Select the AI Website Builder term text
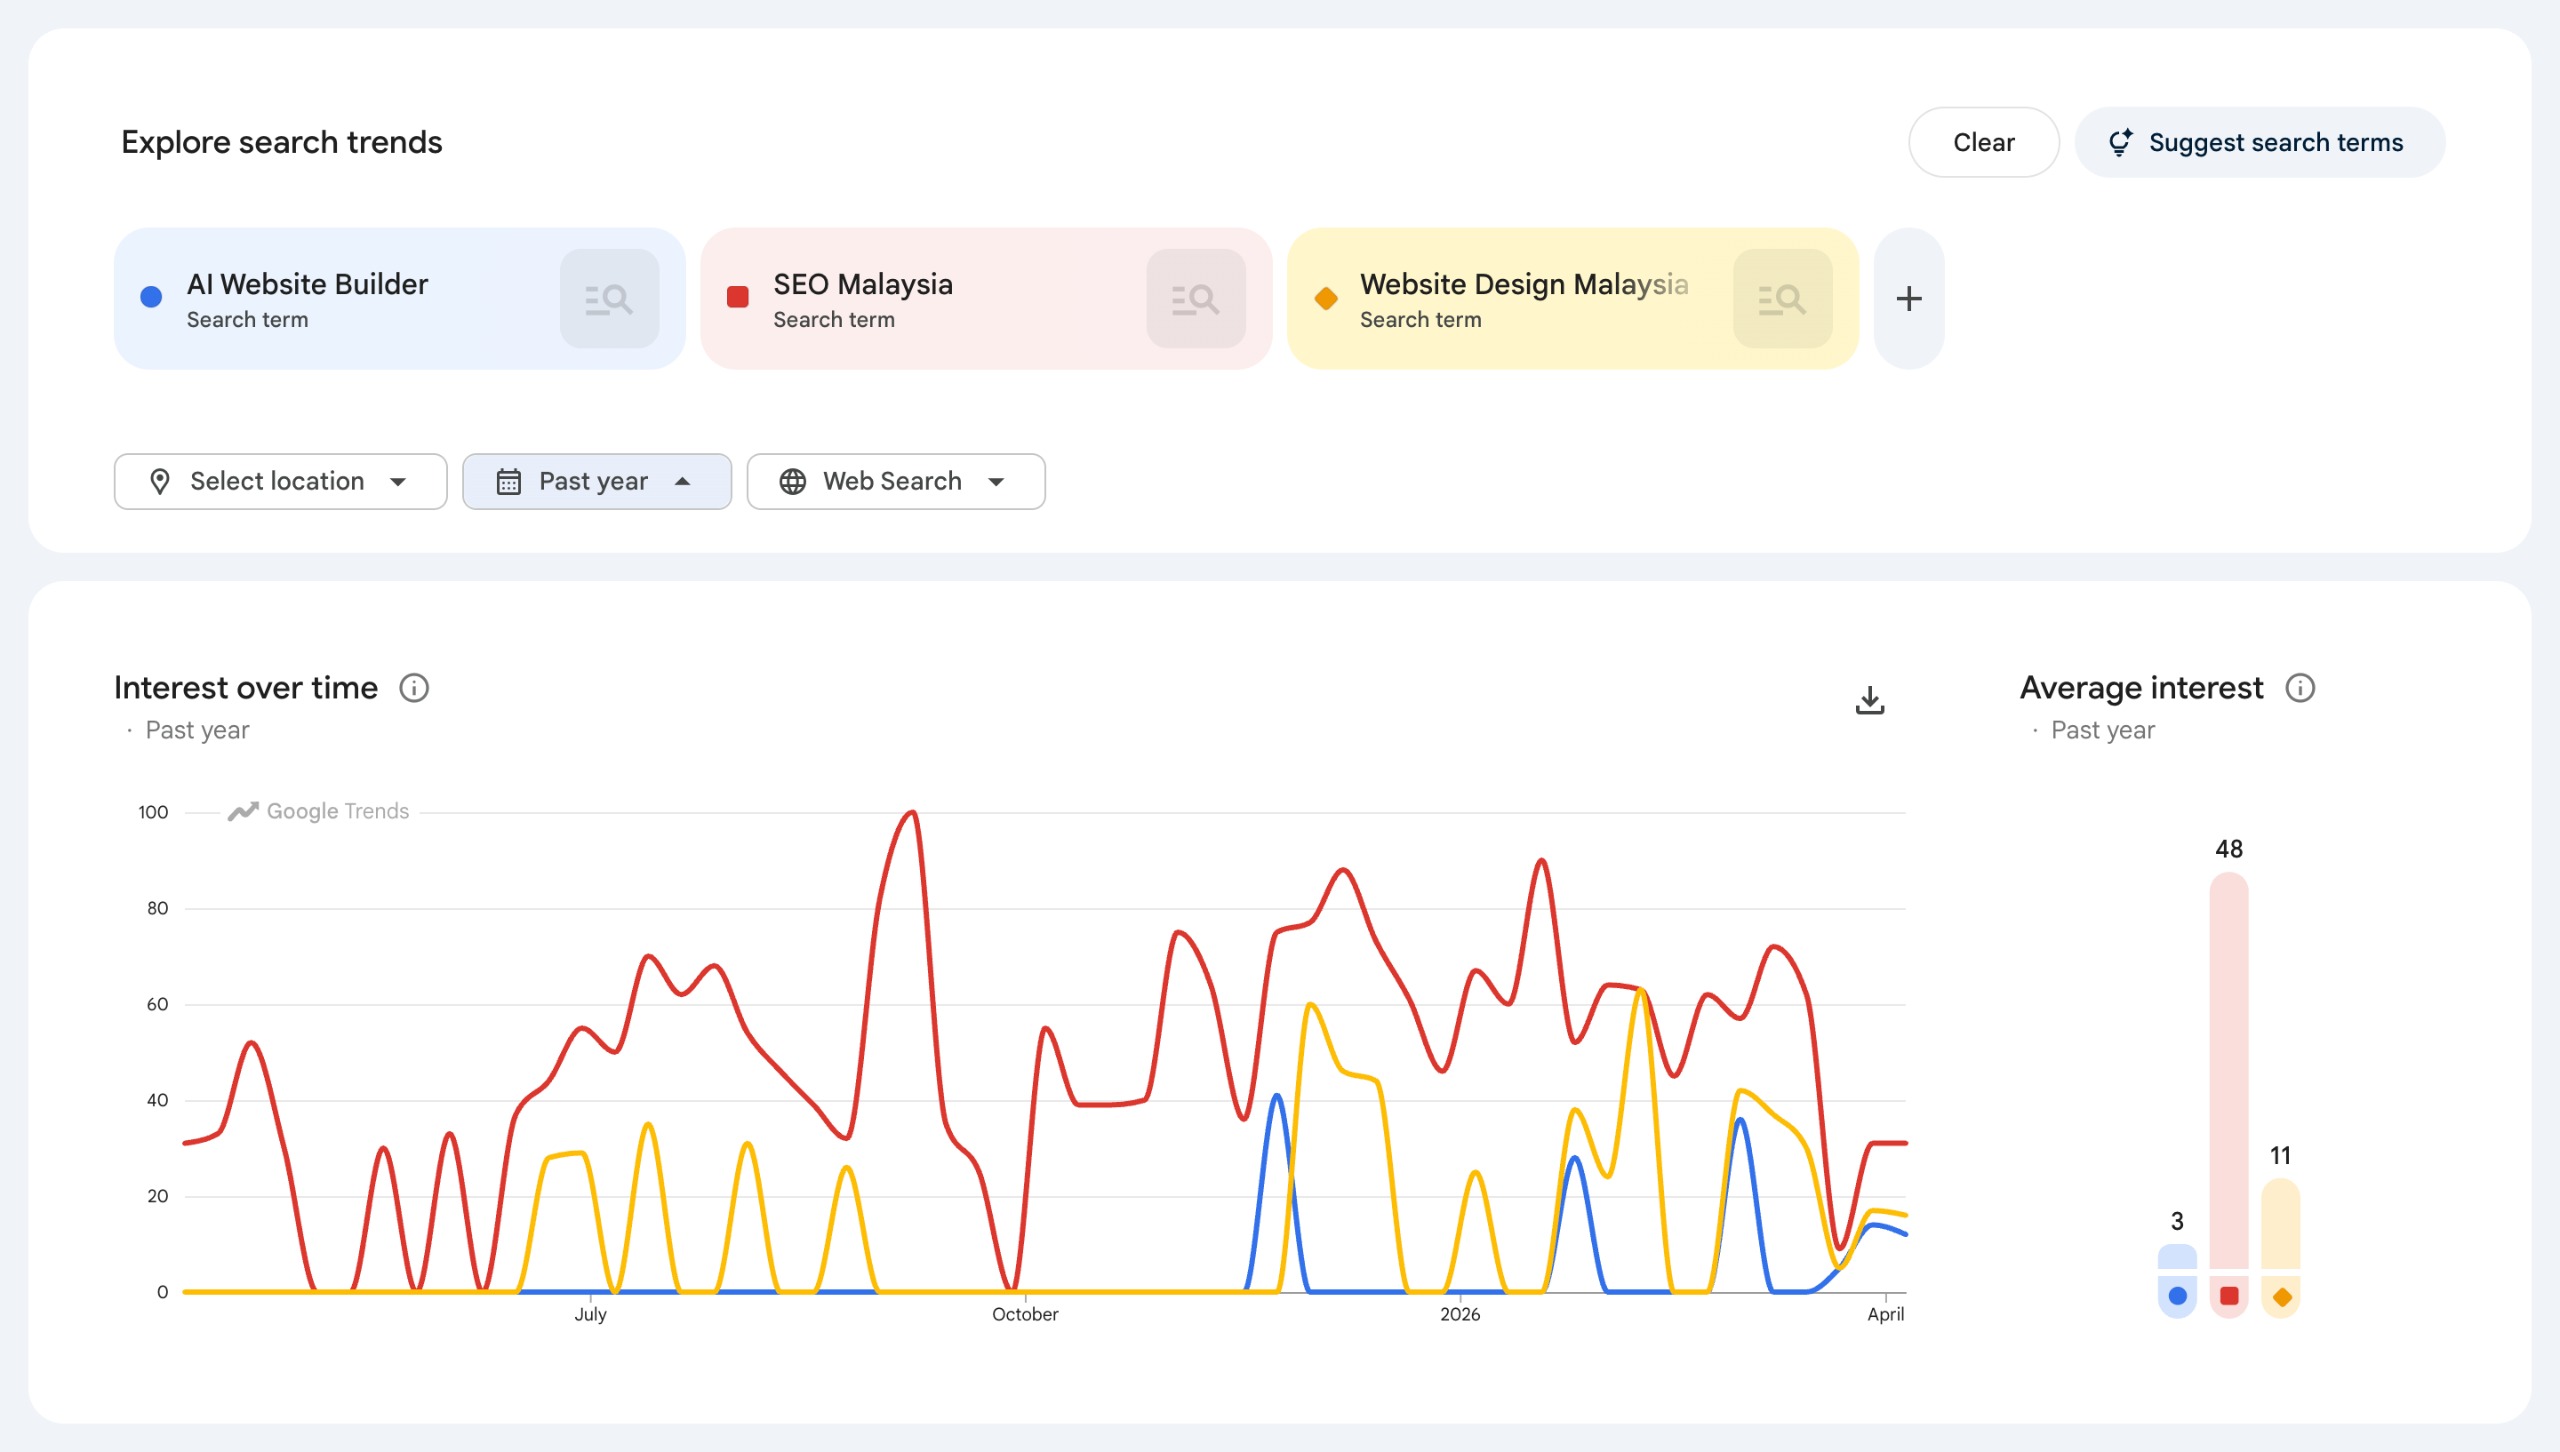Viewport: 2560px width, 1452px height. click(307, 285)
